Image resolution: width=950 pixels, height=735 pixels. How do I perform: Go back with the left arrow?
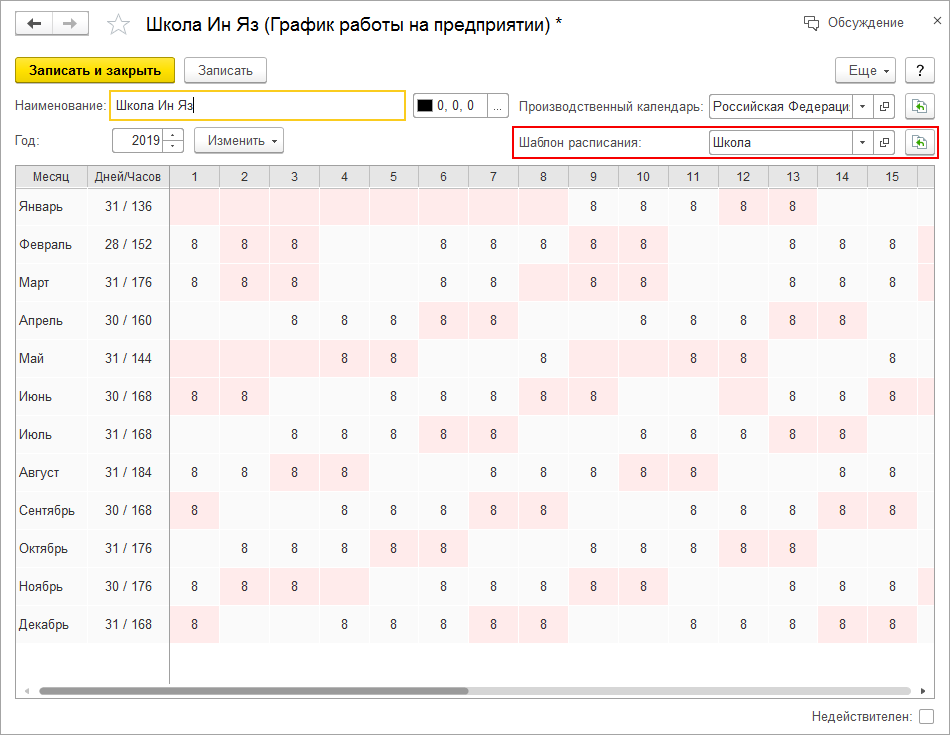[x=35, y=24]
